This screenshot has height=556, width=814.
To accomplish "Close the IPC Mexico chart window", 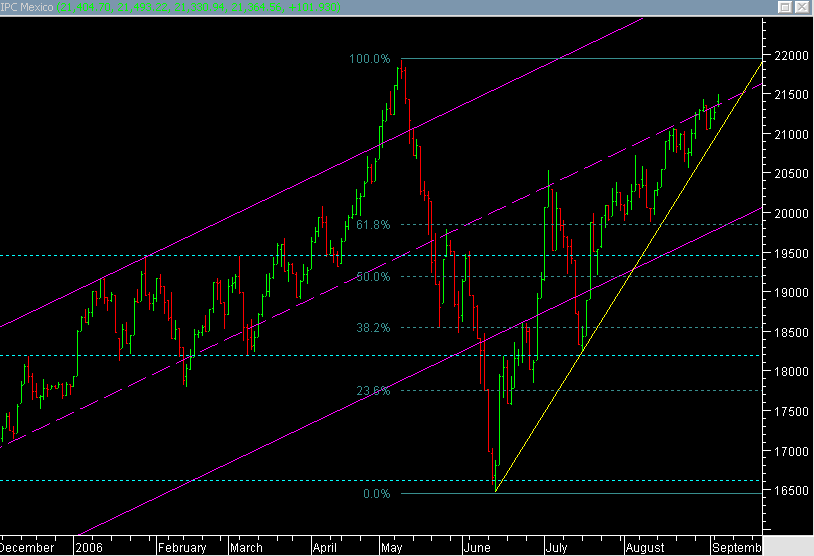I will coord(802,7).
